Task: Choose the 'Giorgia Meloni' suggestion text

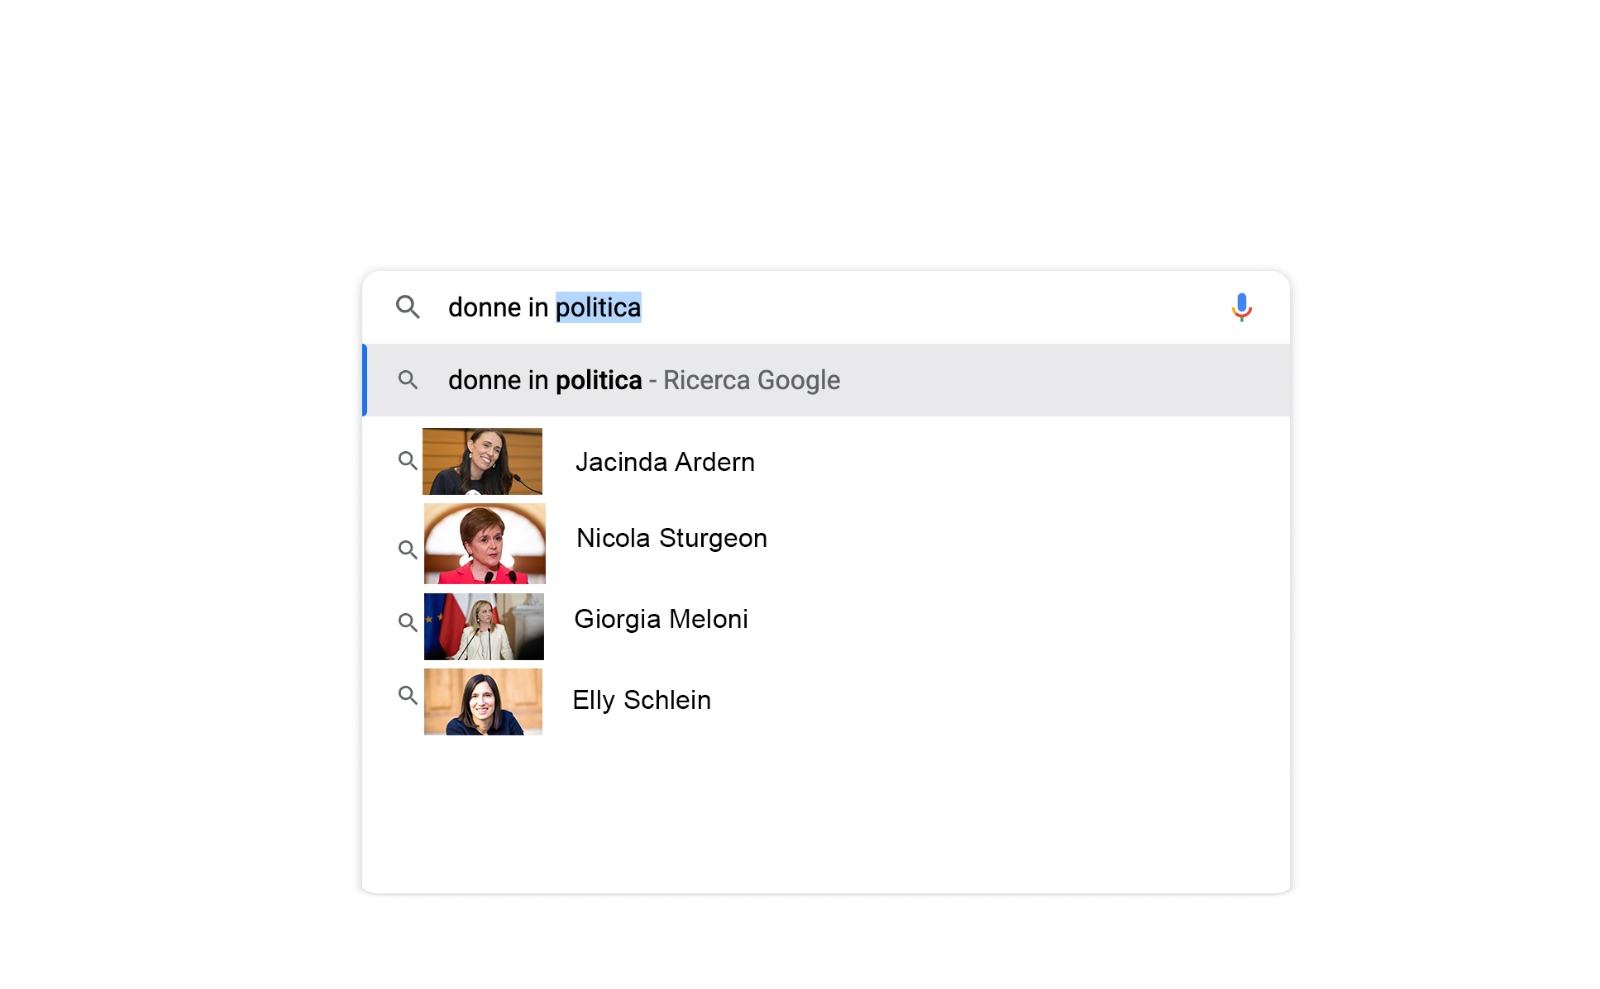Action: coord(661,619)
